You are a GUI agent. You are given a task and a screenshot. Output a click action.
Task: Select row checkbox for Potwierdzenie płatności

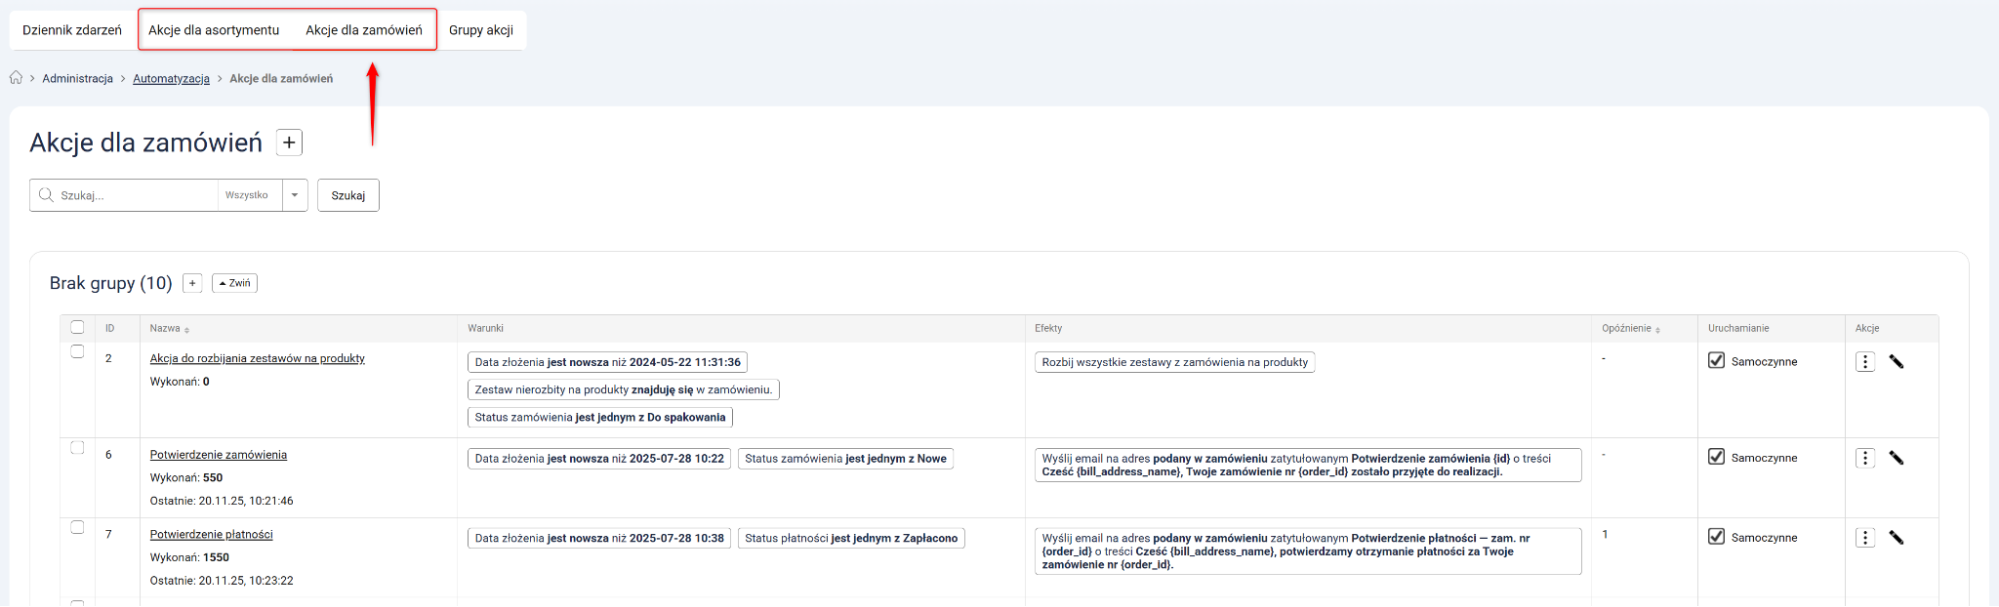tap(77, 528)
